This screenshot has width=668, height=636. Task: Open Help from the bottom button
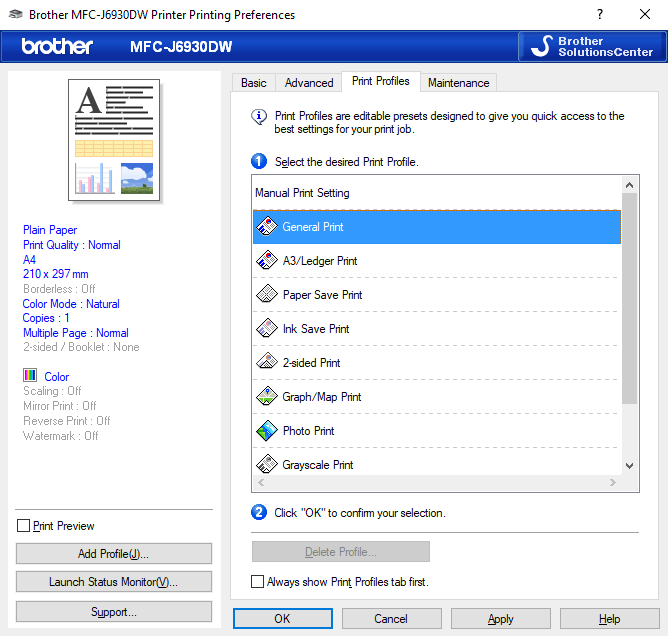(x=609, y=619)
